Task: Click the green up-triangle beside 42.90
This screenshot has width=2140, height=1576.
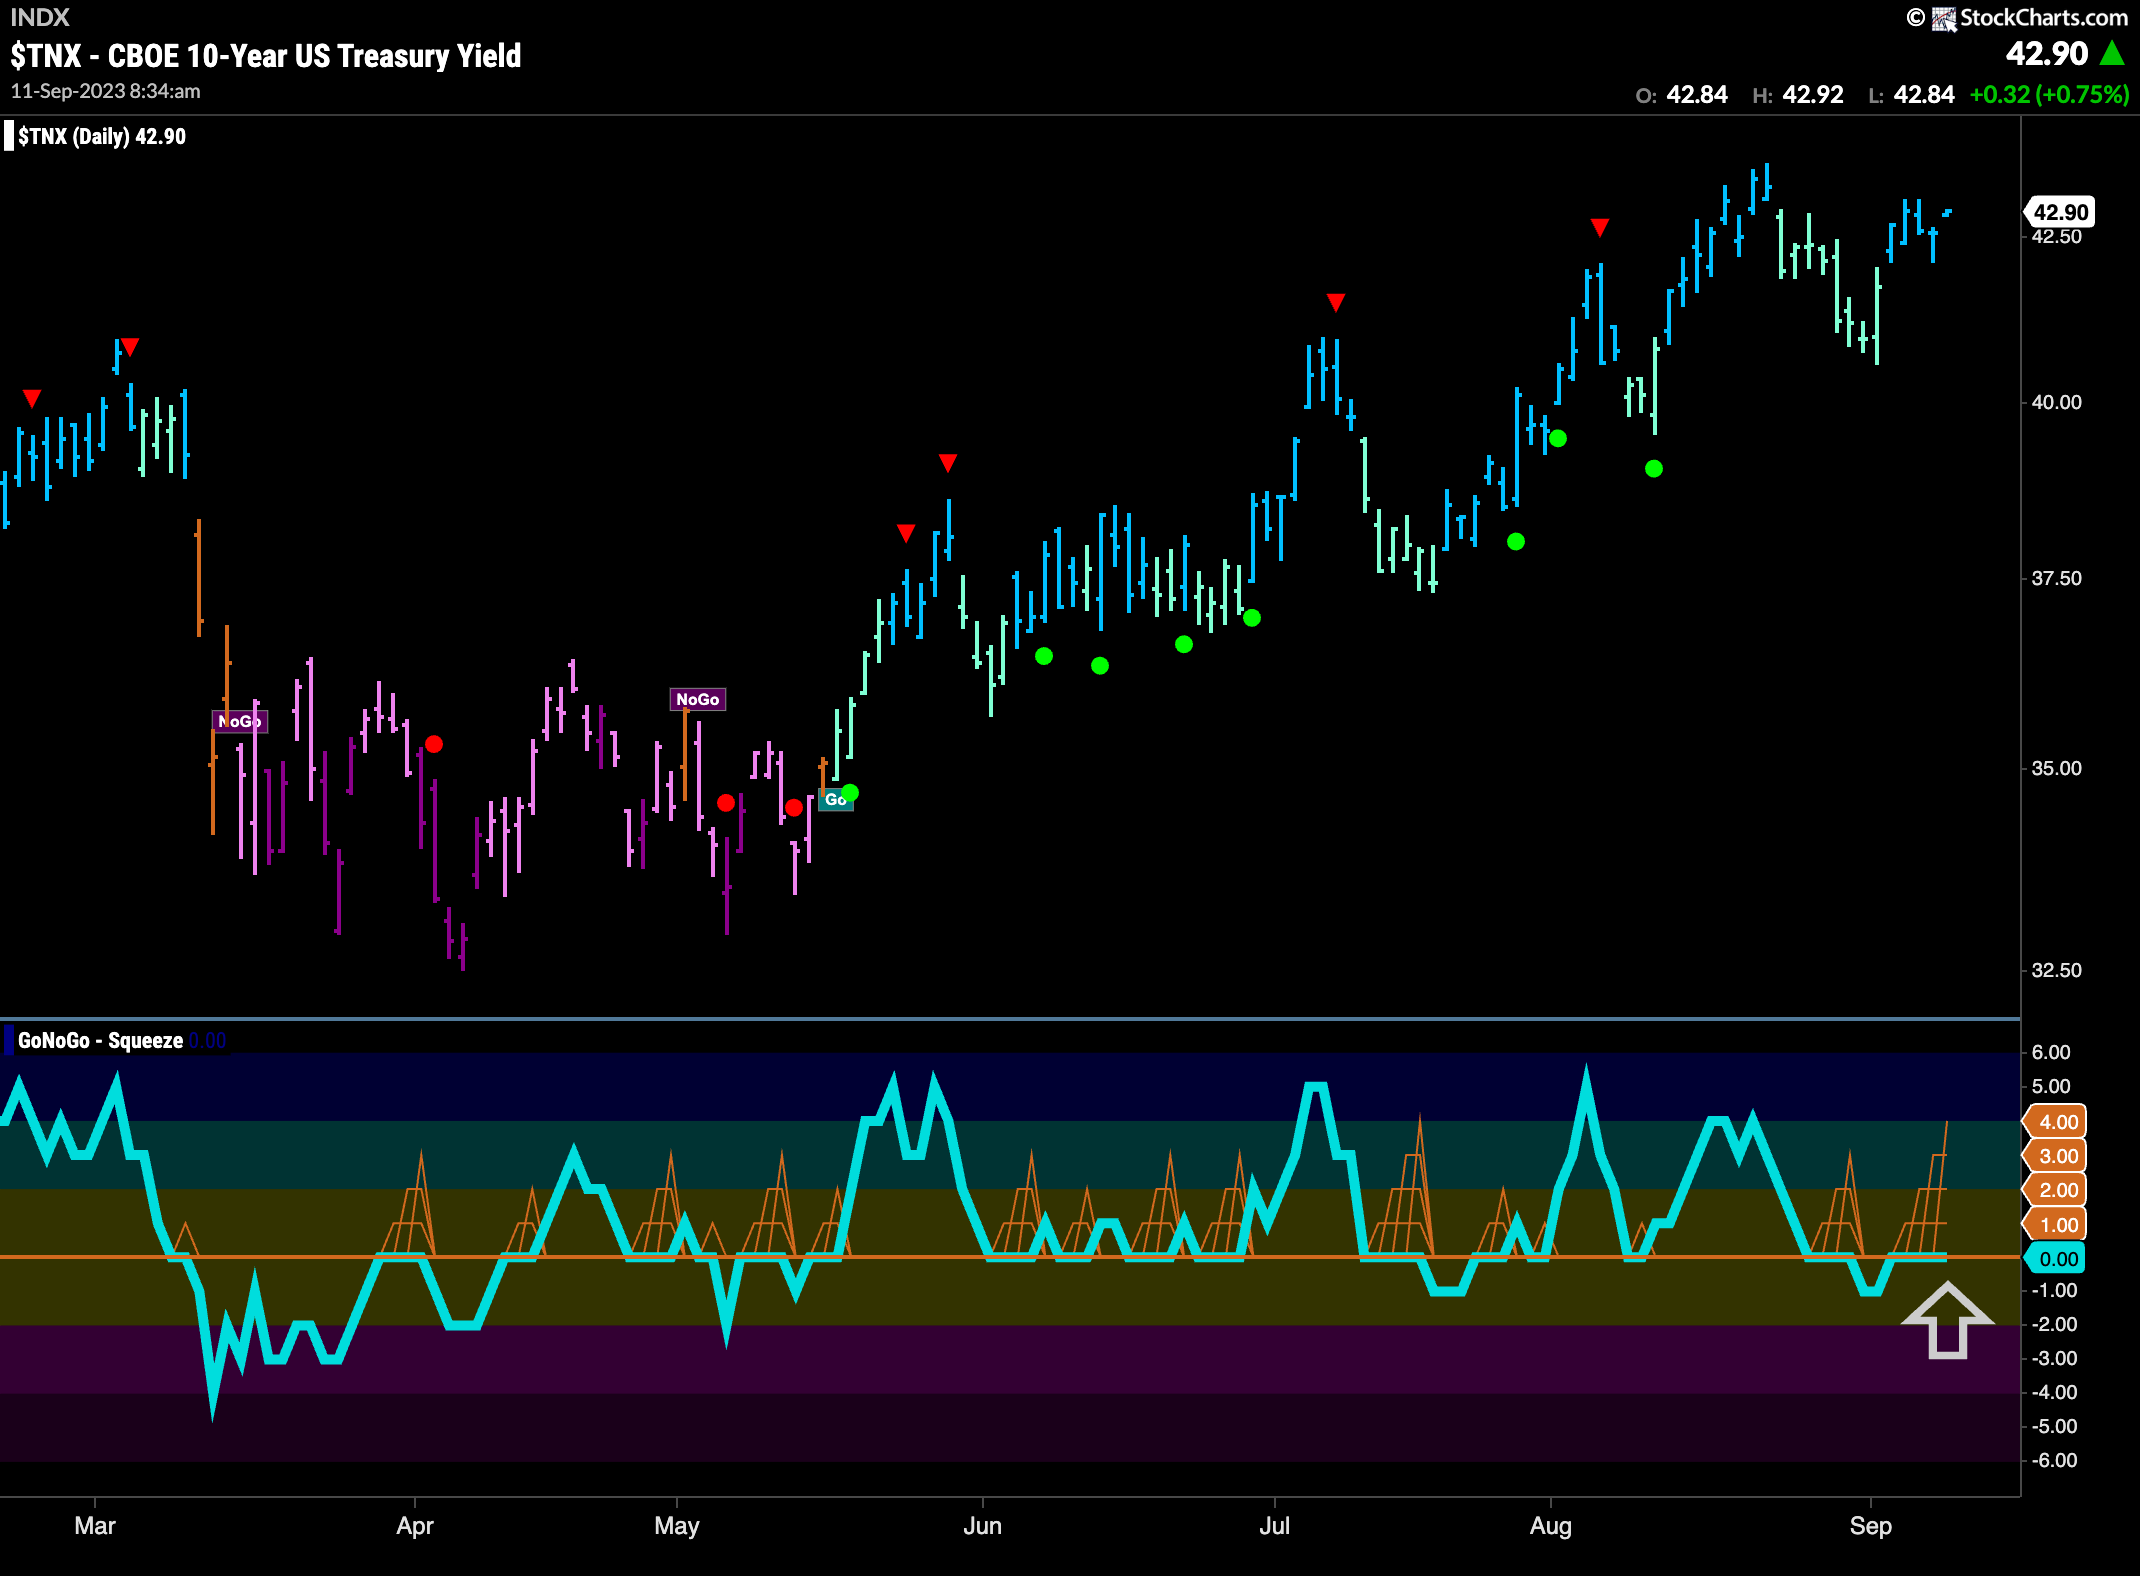Action: (2113, 53)
